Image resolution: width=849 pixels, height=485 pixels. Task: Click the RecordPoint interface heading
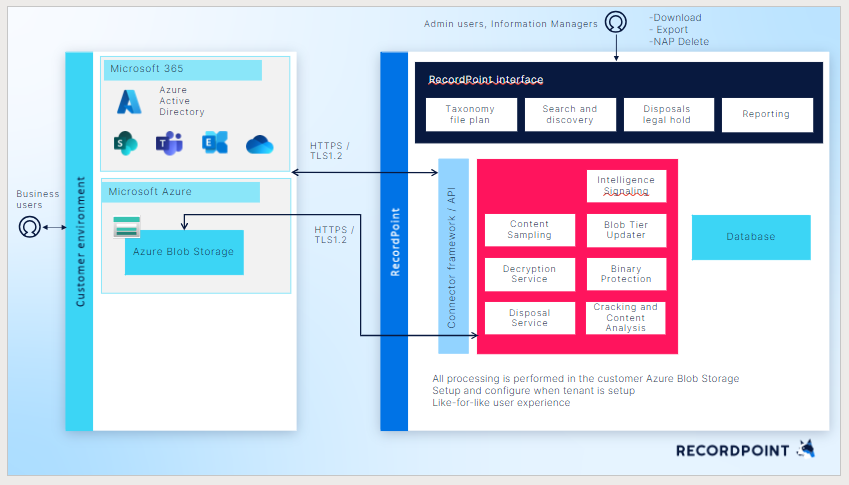point(486,80)
